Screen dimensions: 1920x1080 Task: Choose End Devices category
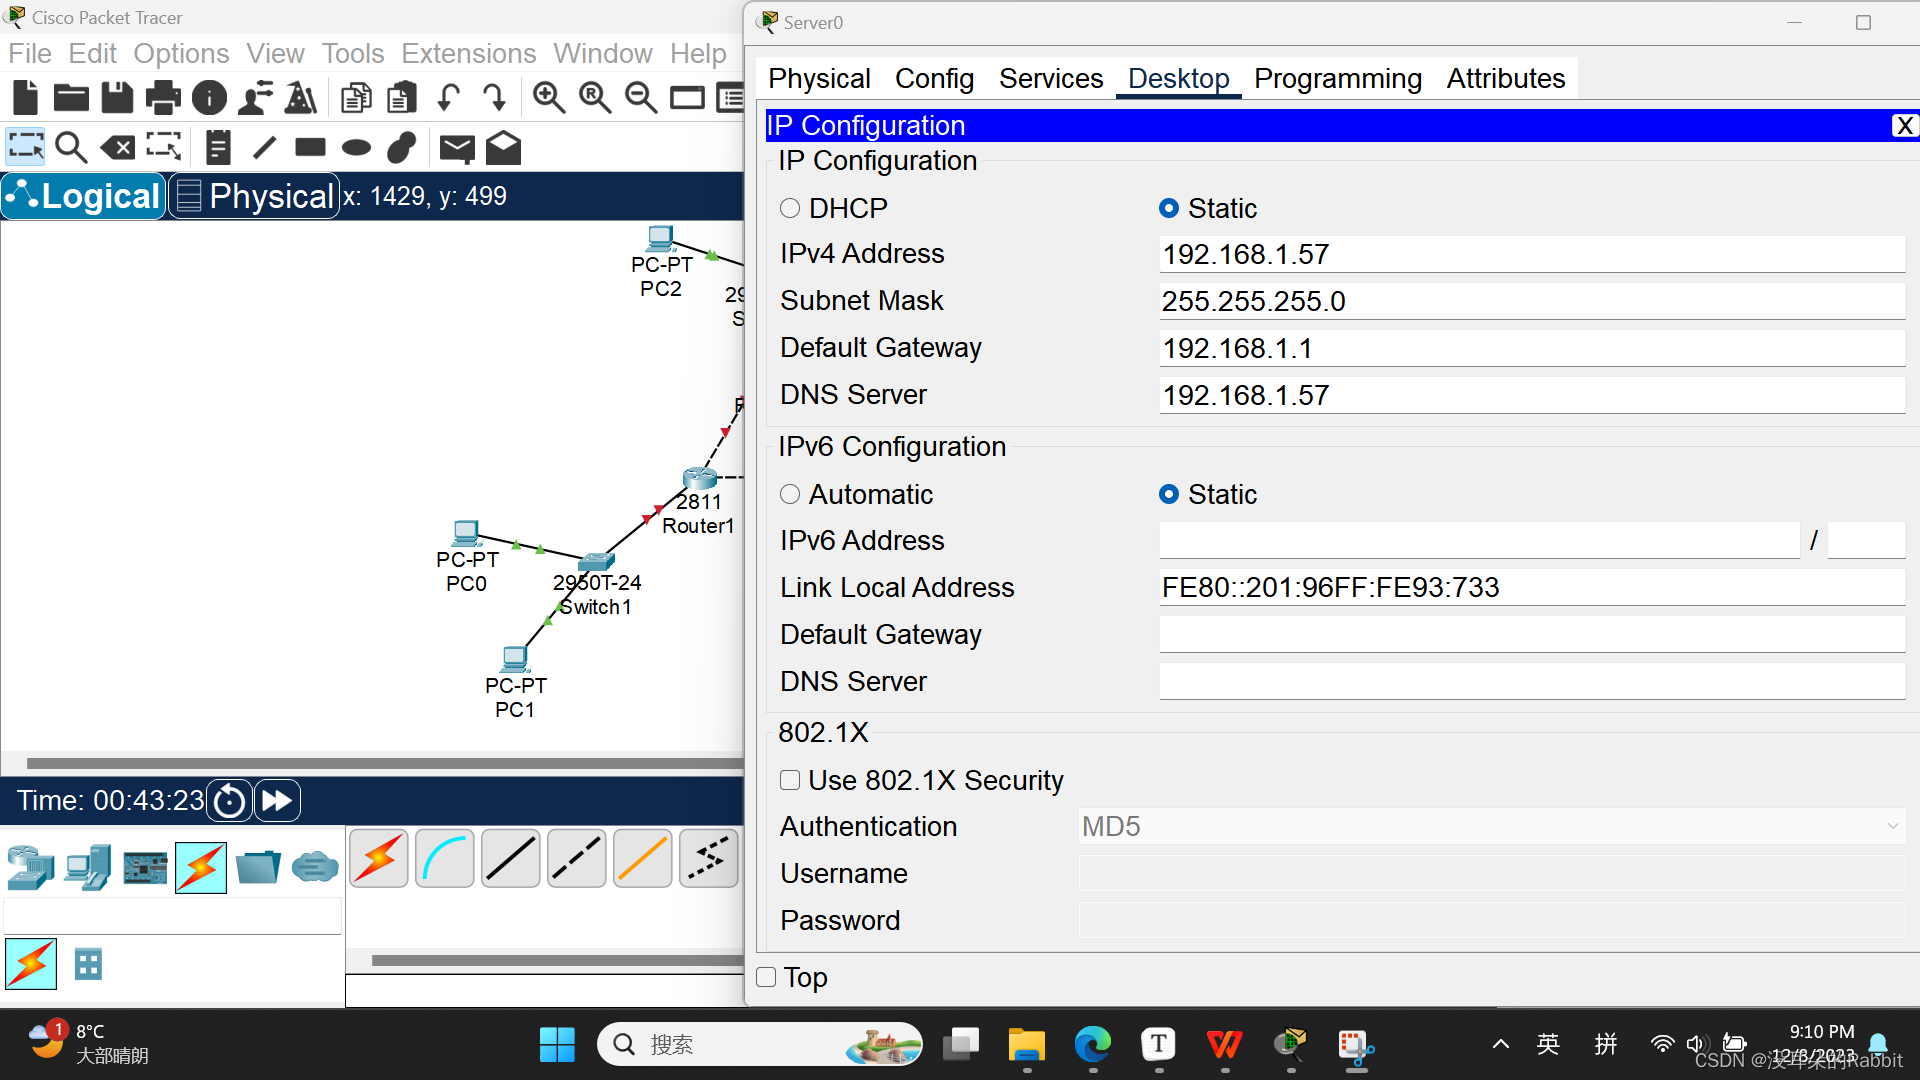click(x=88, y=867)
